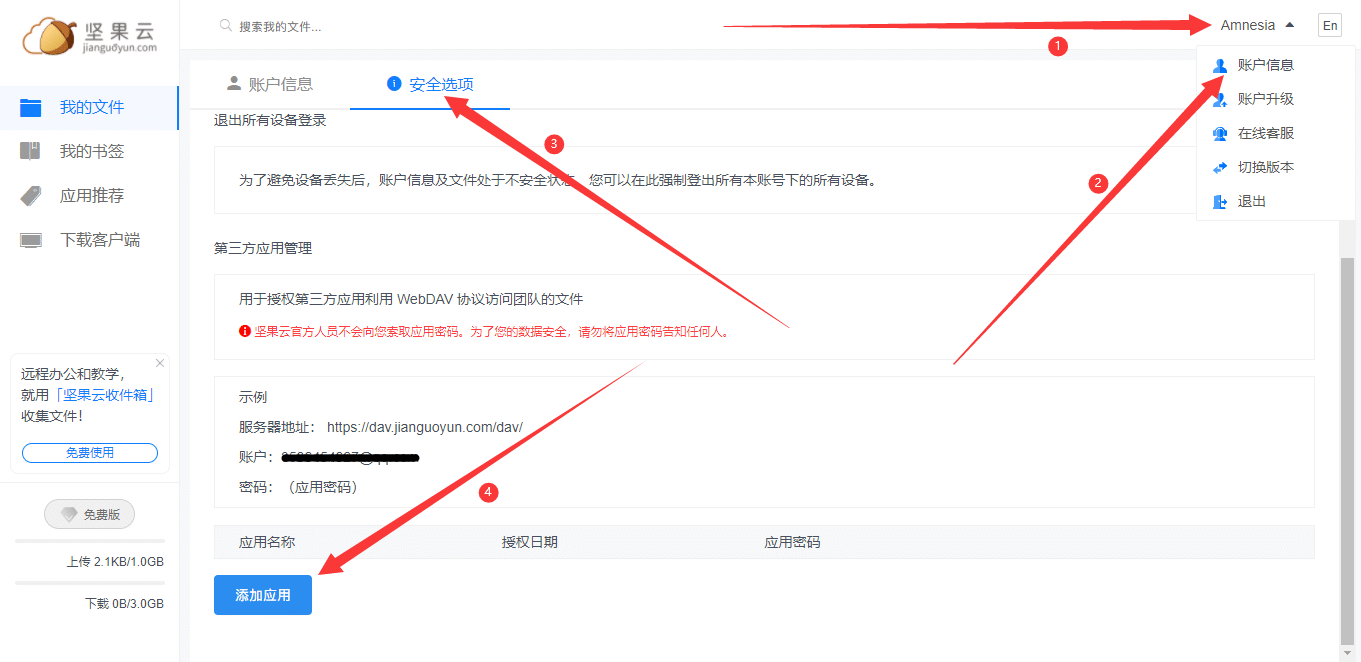Select the 账户信息 person icon in menu
The height and width of the screenshot is (662, 1361).
coord(1219,65)
